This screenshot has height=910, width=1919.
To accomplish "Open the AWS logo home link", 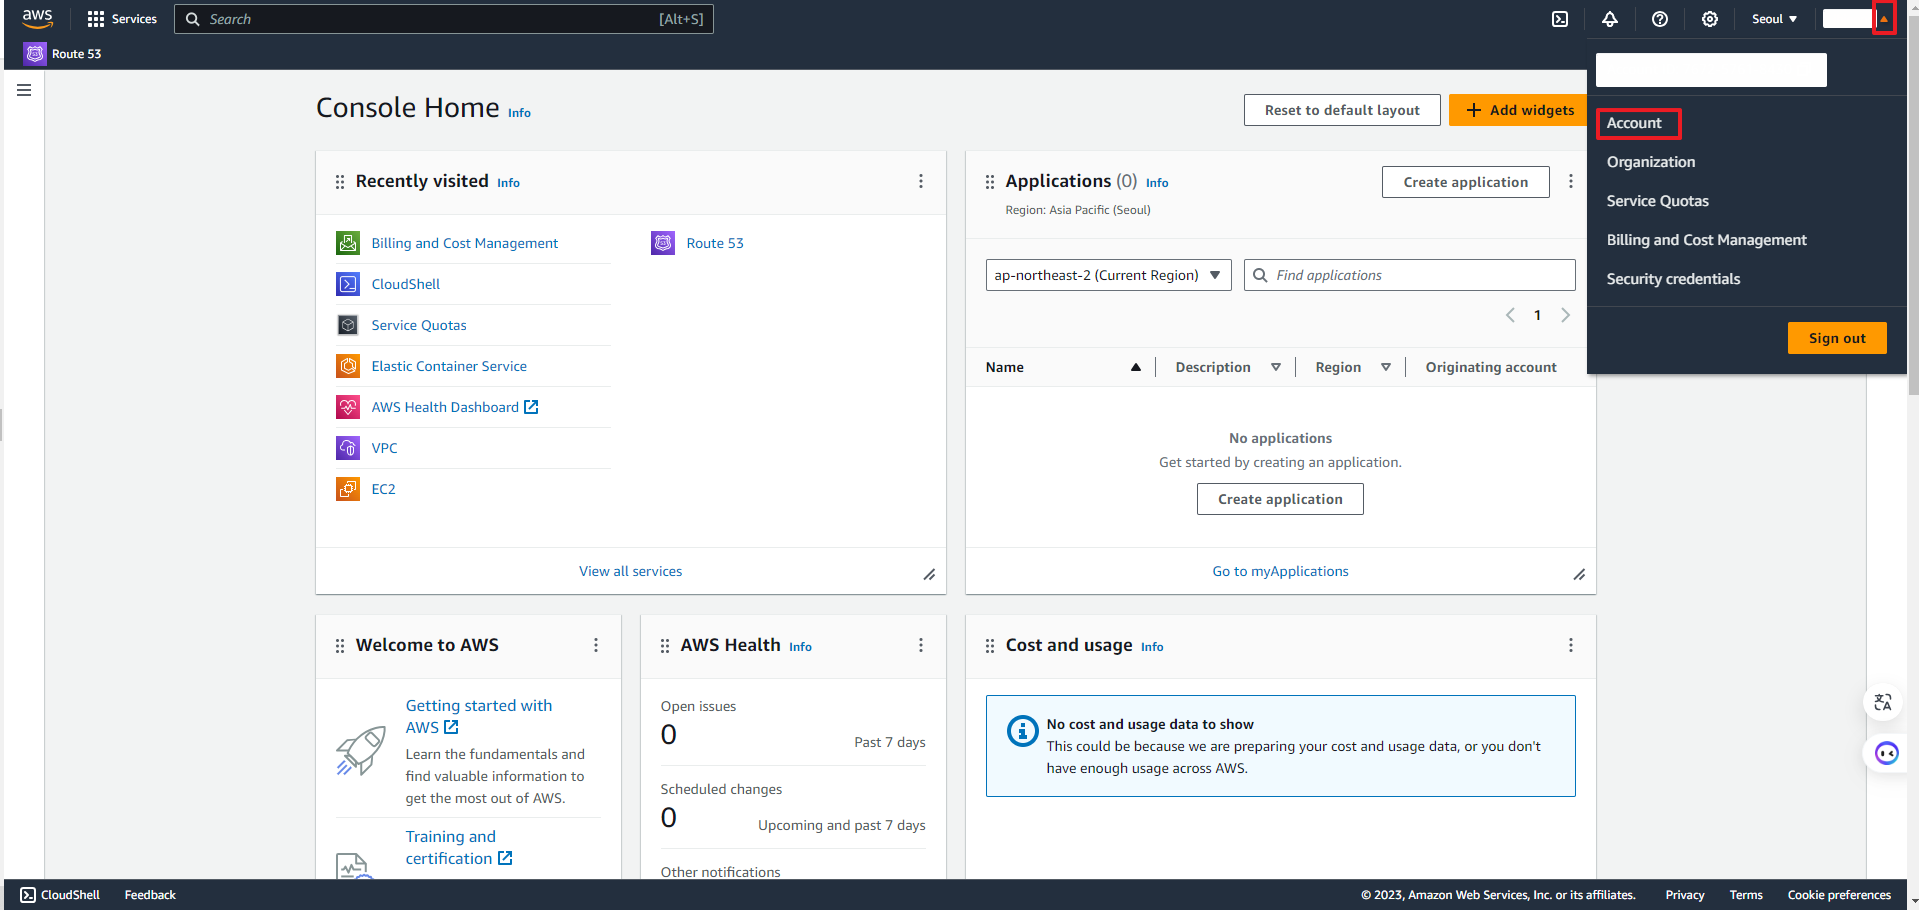I will (37, 18).
